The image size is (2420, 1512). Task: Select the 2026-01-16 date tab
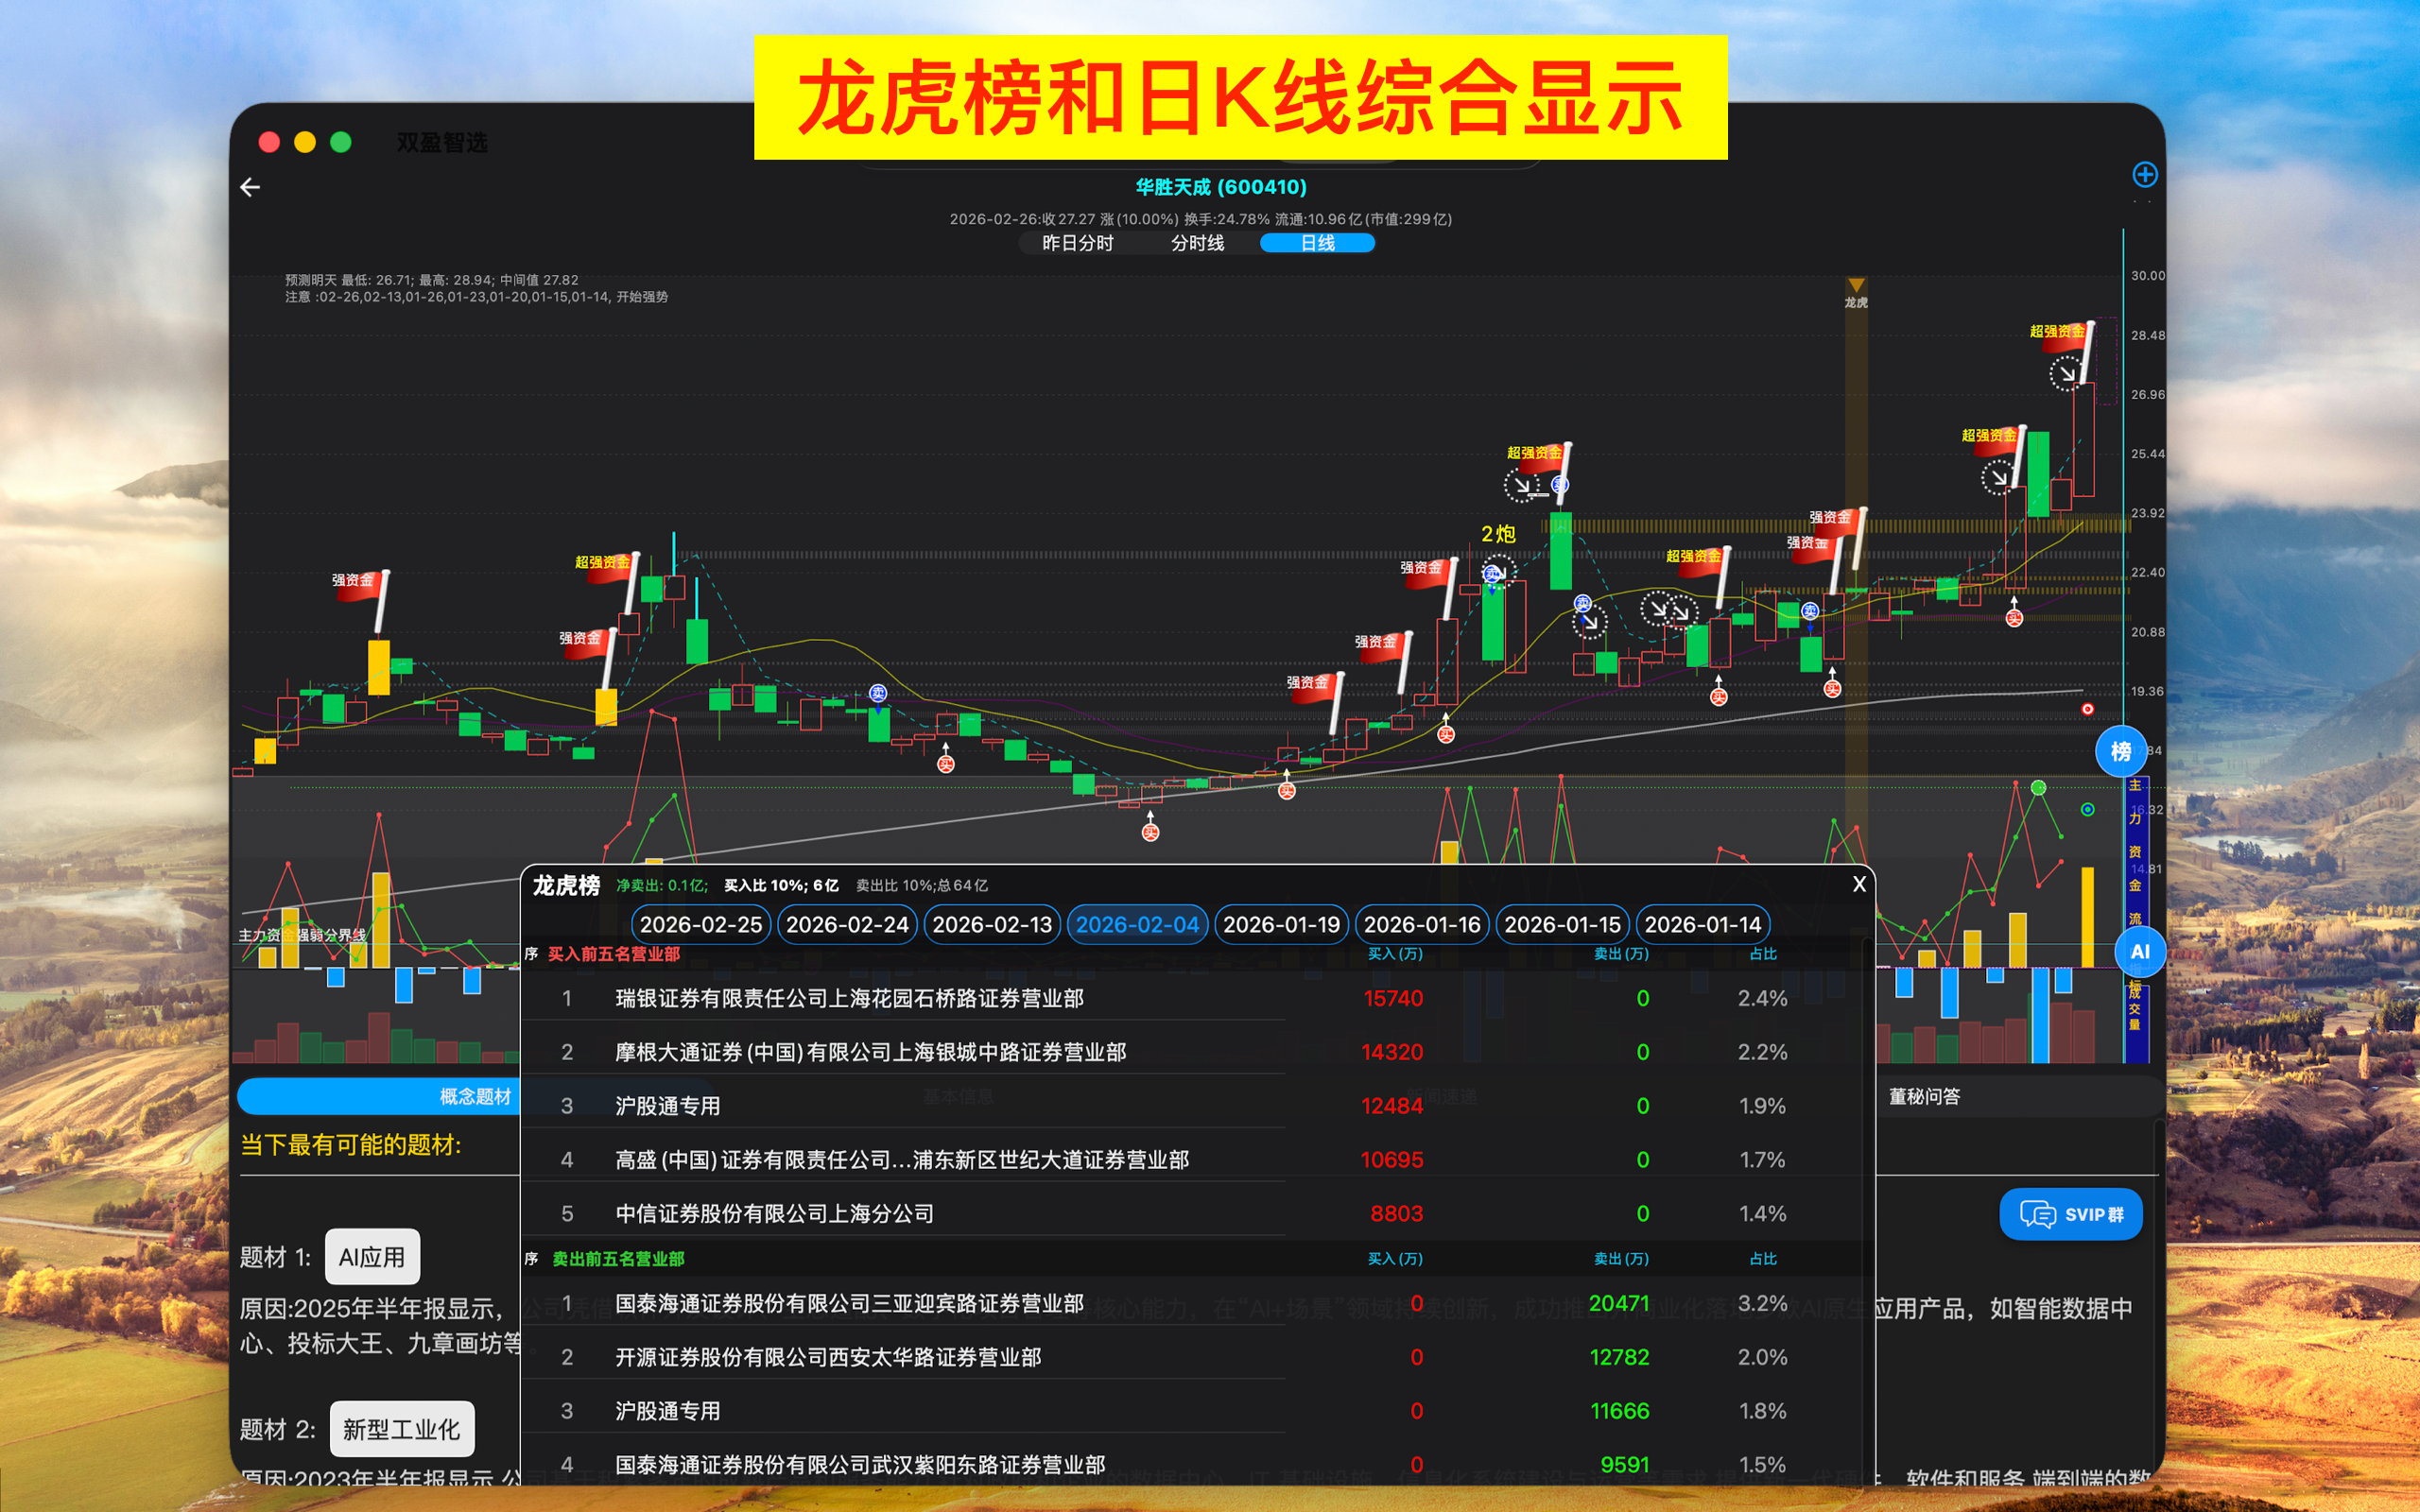(x=1422, y=924)
